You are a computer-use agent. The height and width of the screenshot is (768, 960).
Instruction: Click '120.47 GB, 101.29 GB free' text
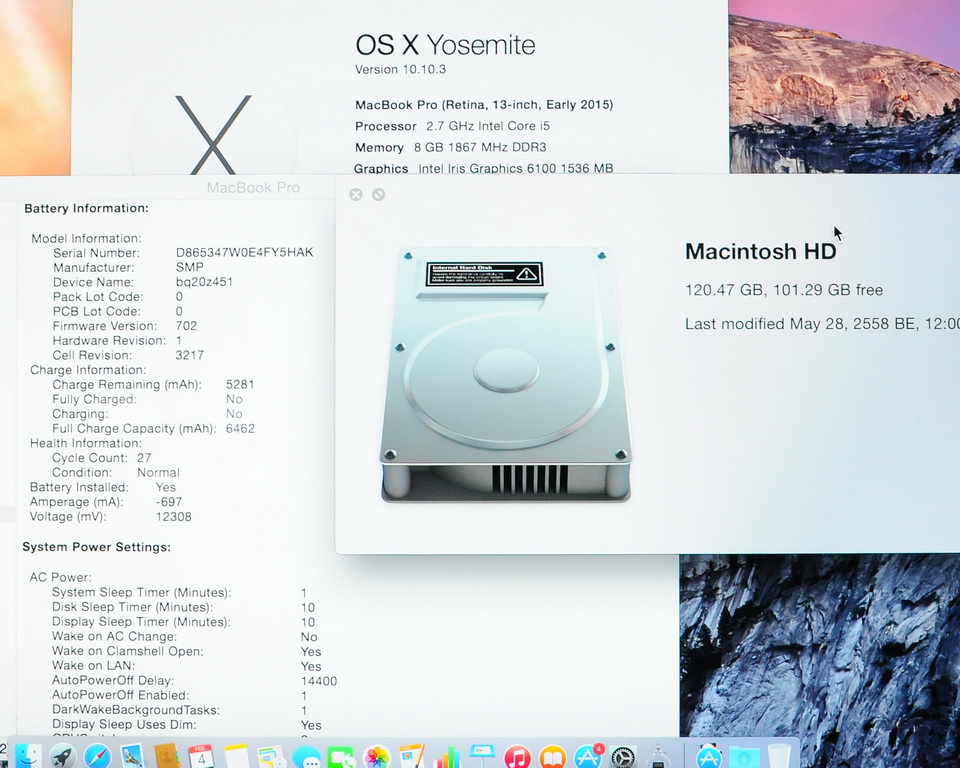784,290
